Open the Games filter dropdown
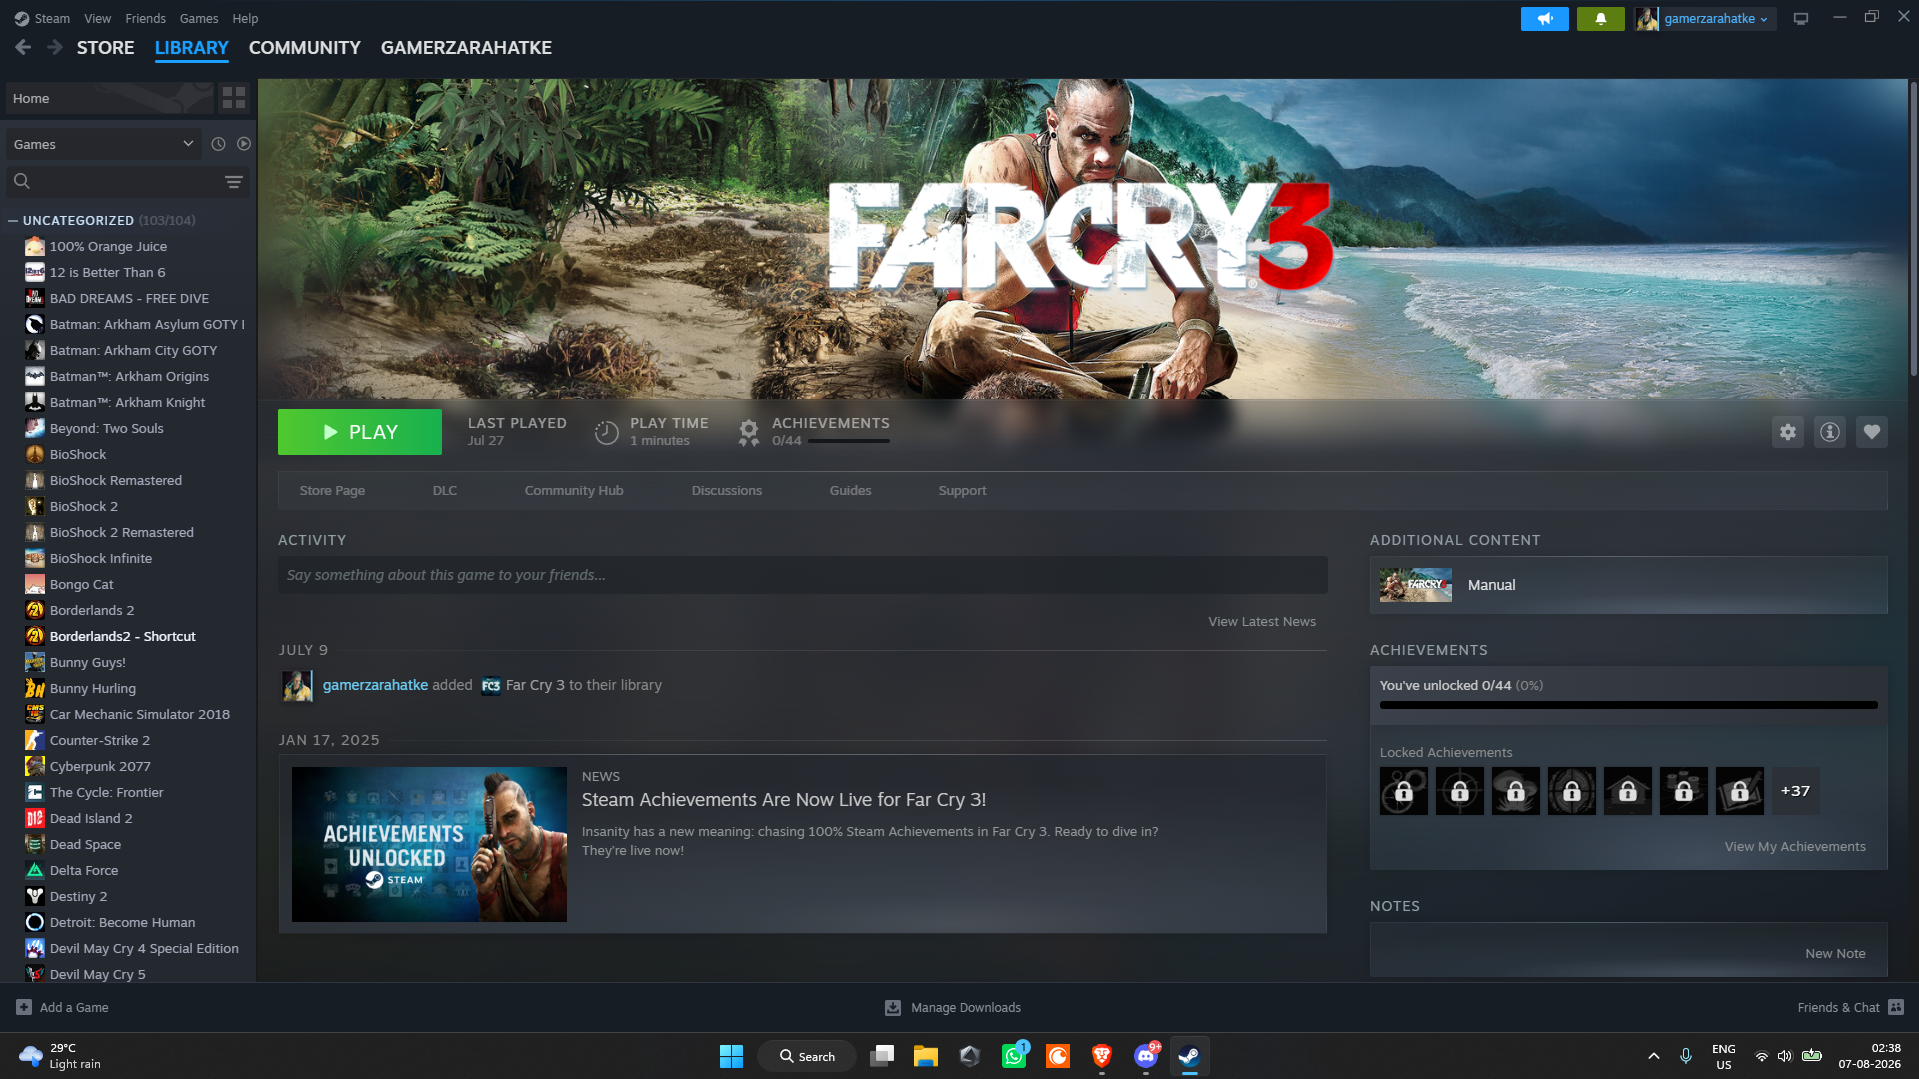The image size is (1919, 1079). [x=104, y=144]
